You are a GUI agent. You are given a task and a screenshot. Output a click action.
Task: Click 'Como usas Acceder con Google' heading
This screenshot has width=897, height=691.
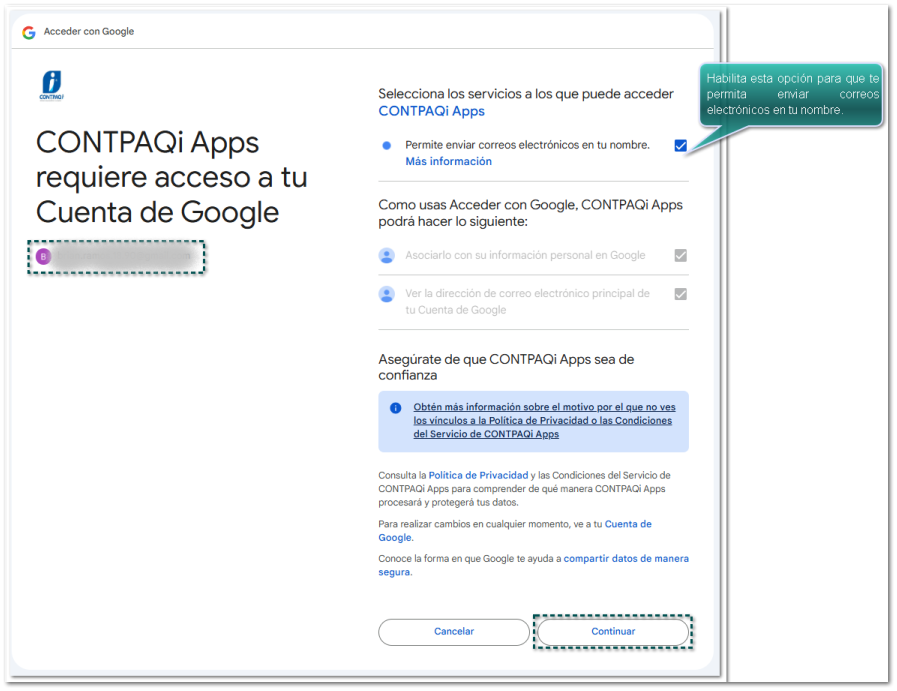pyautogui.click(x=530, y=213)
